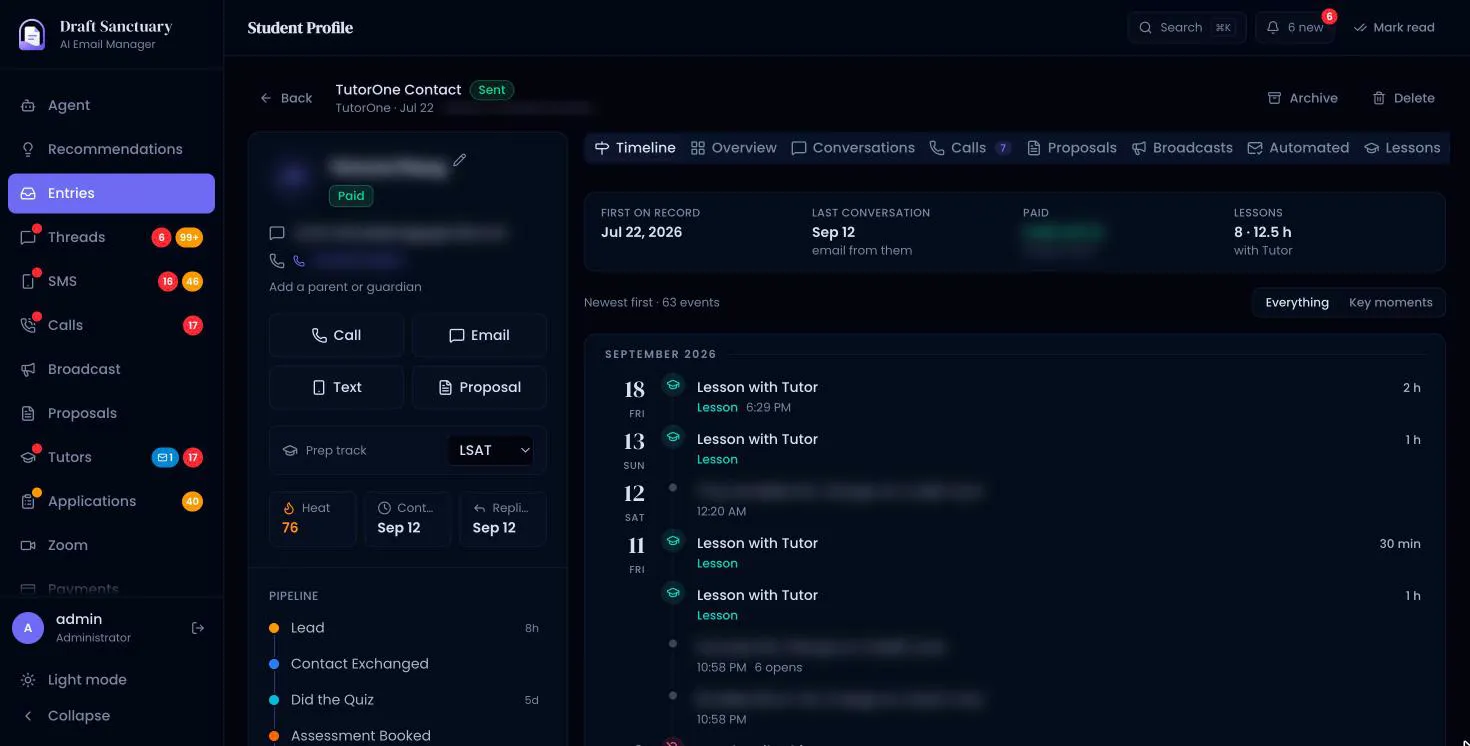Click Mark read
This screenshot has height=746, width=1470.
[x=1394, y=27]
